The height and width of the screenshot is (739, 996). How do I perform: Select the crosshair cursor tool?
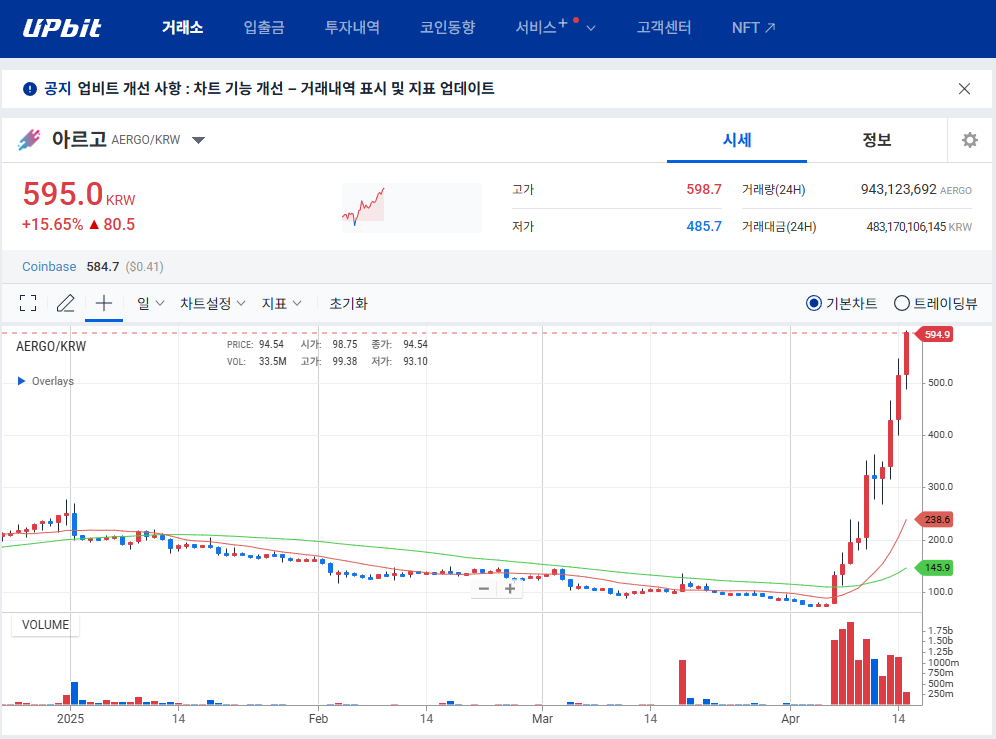[104, 303]
